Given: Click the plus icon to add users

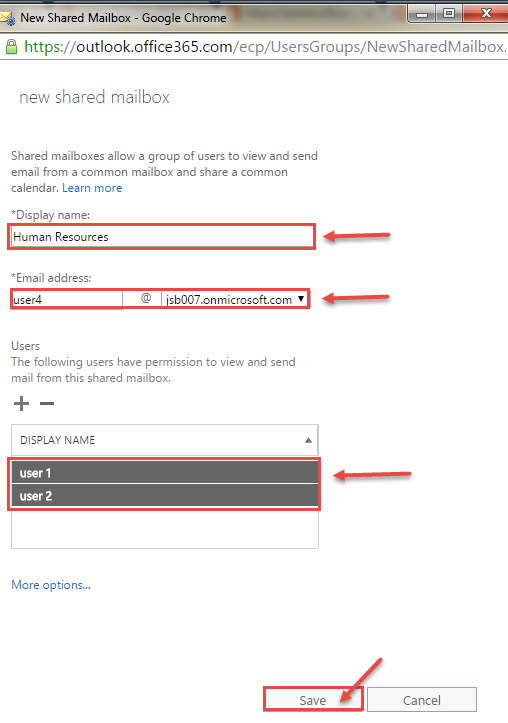Looking at the screenshot, I should tap(21, 403).
